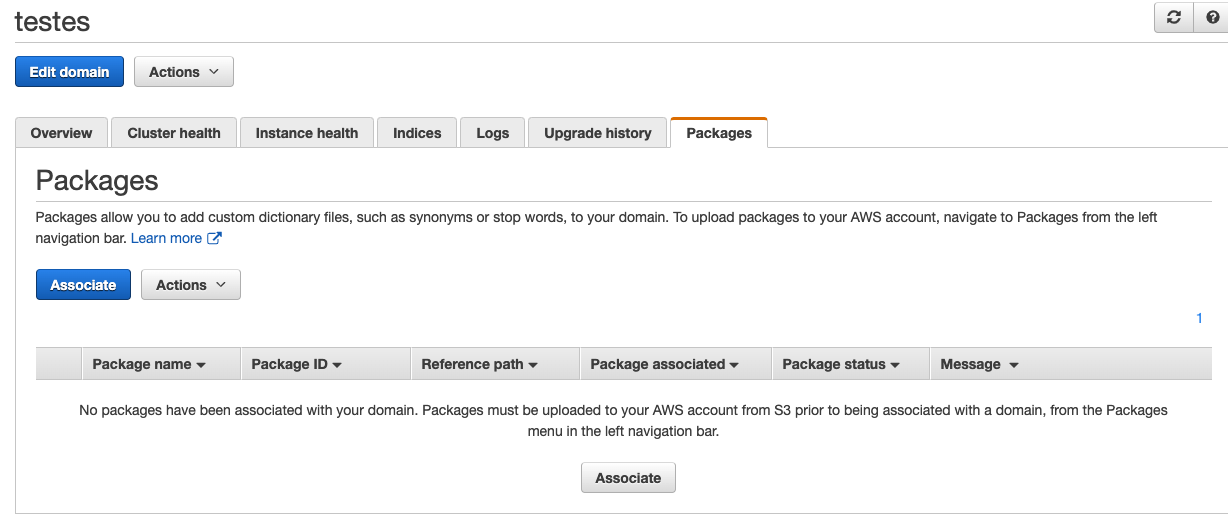Expand the Packages Actions dropdown
The image size is (1228, 528).
coord(191,285)
